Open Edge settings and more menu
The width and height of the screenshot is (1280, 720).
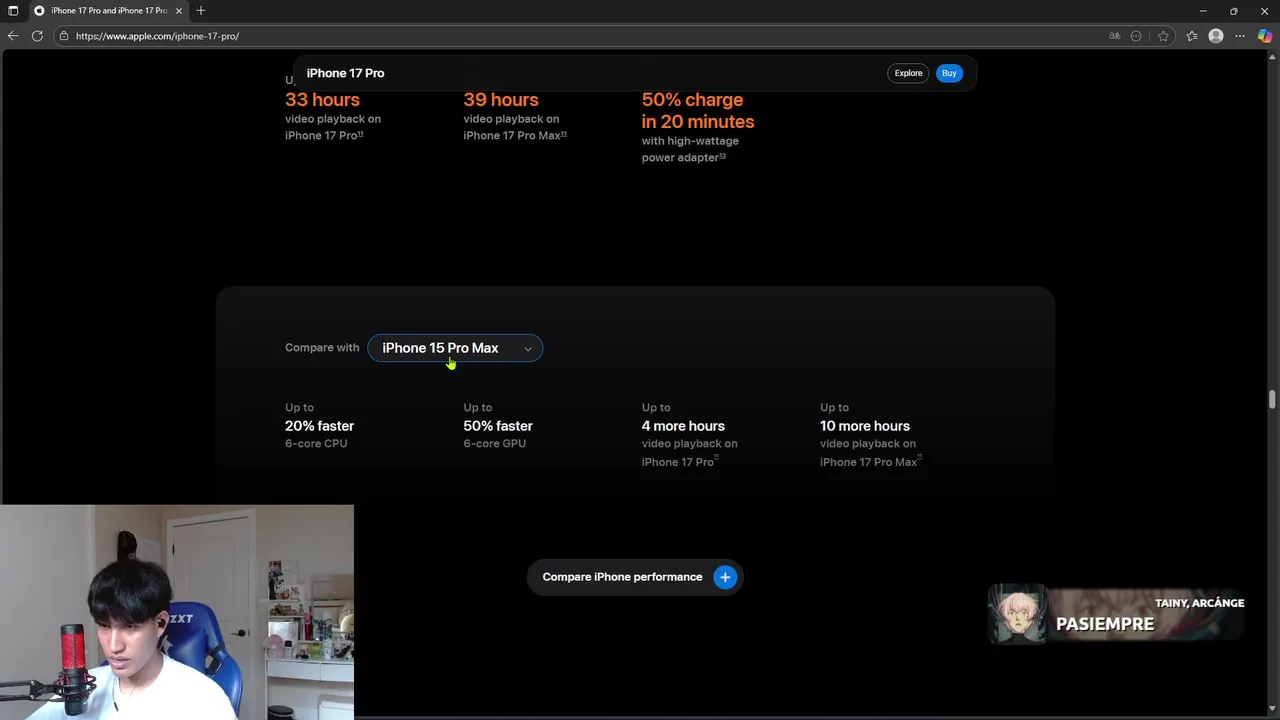pyautogui.click(x=1240, y=36)
